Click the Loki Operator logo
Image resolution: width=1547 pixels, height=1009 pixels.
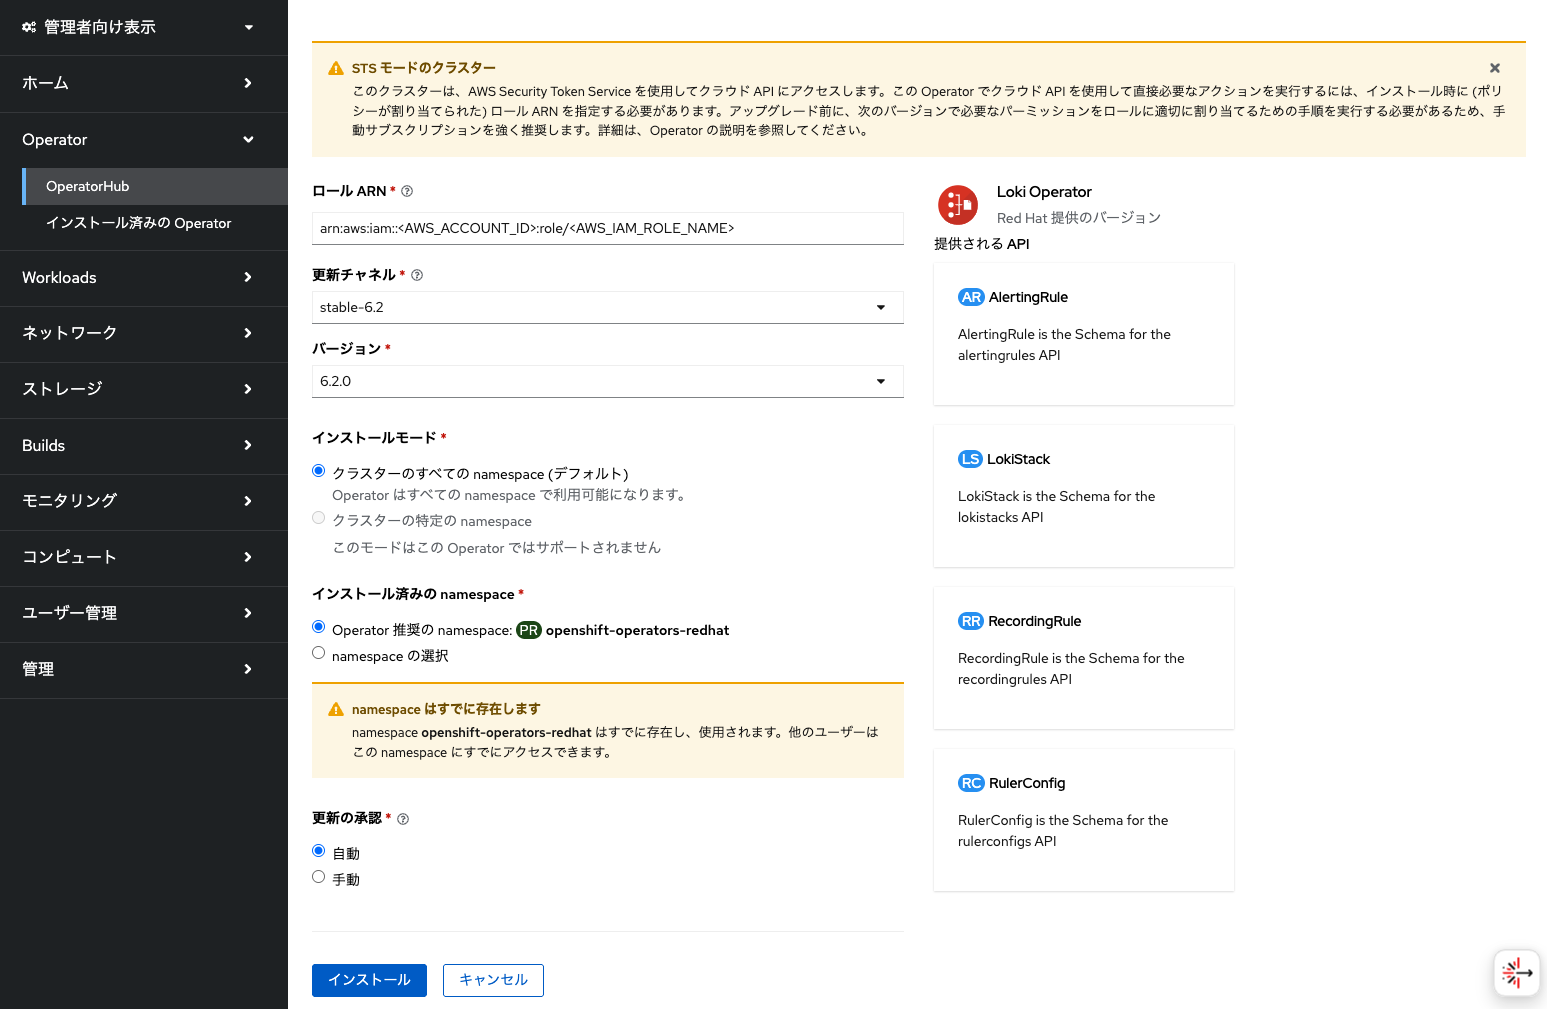(958, 205)
